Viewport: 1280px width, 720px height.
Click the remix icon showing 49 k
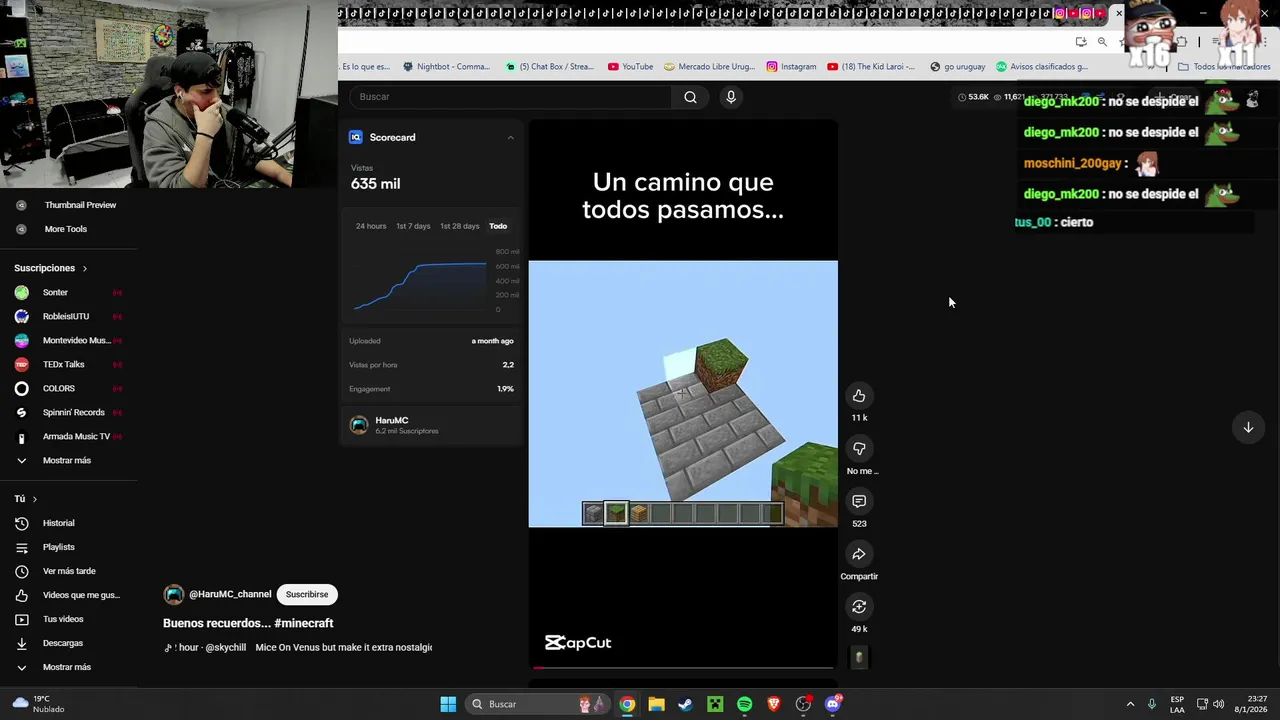coord(859,607)
